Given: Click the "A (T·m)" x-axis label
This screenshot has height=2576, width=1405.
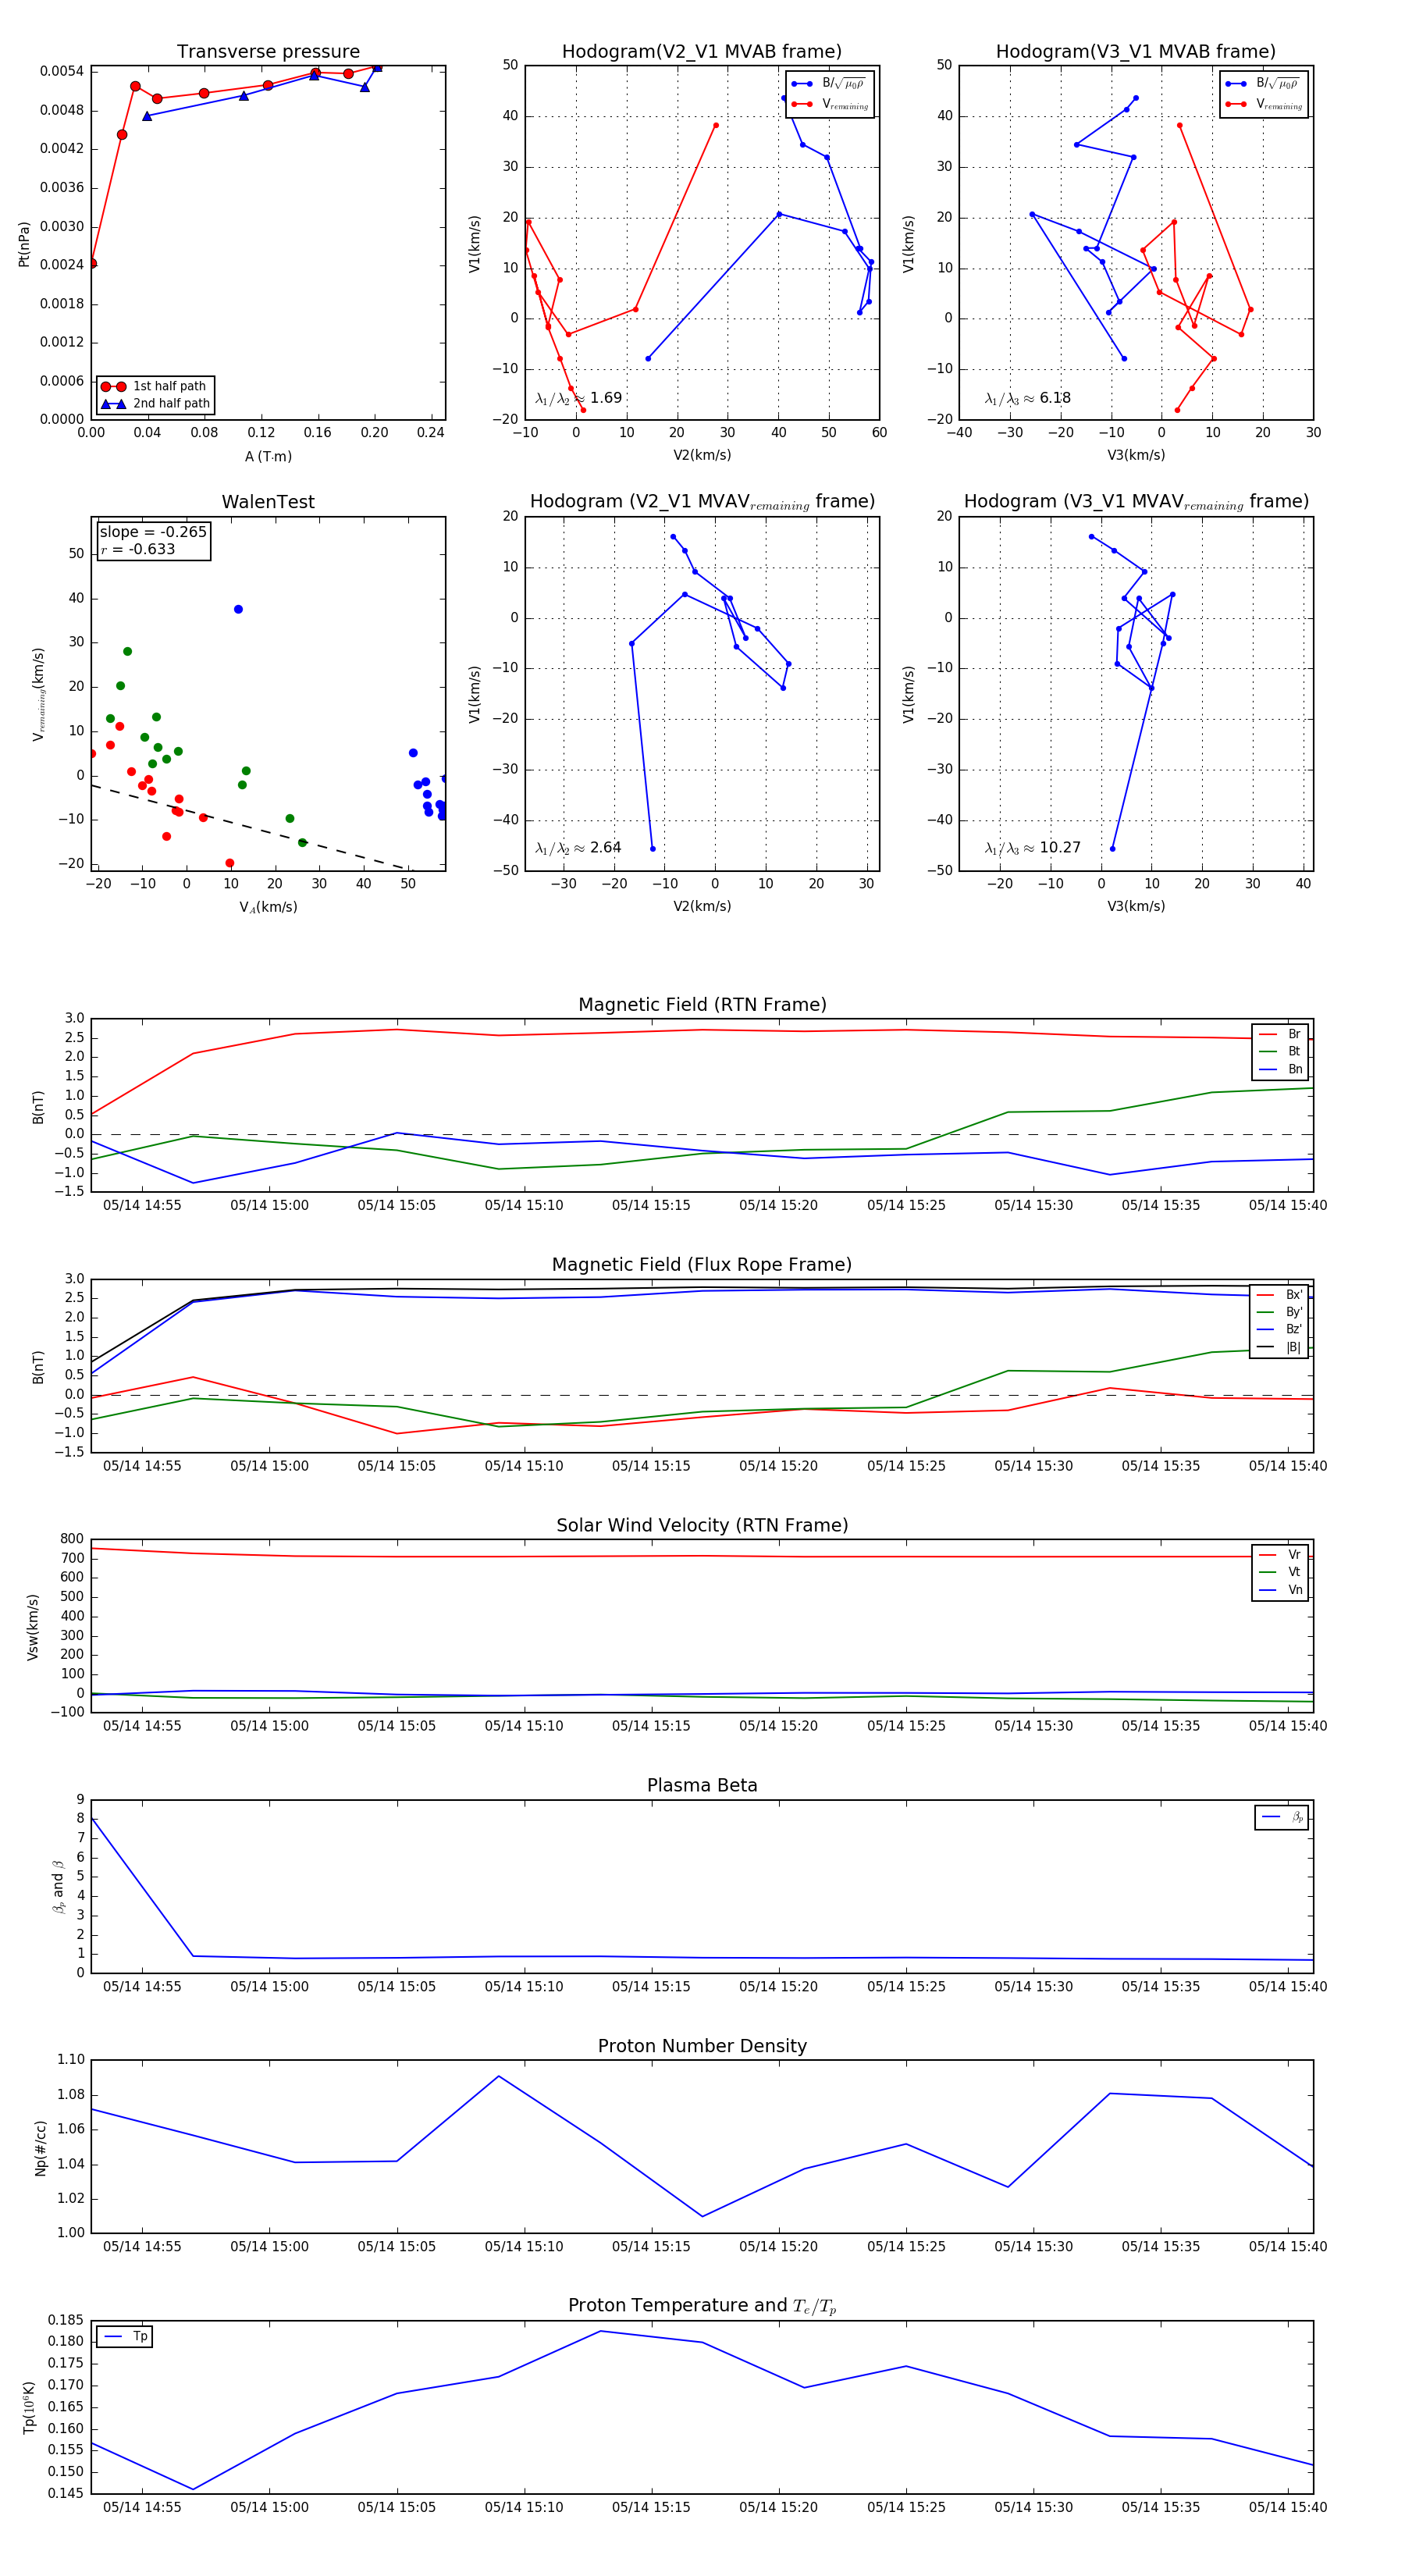Looking at the screenshot, I should (x=268, y=456).
